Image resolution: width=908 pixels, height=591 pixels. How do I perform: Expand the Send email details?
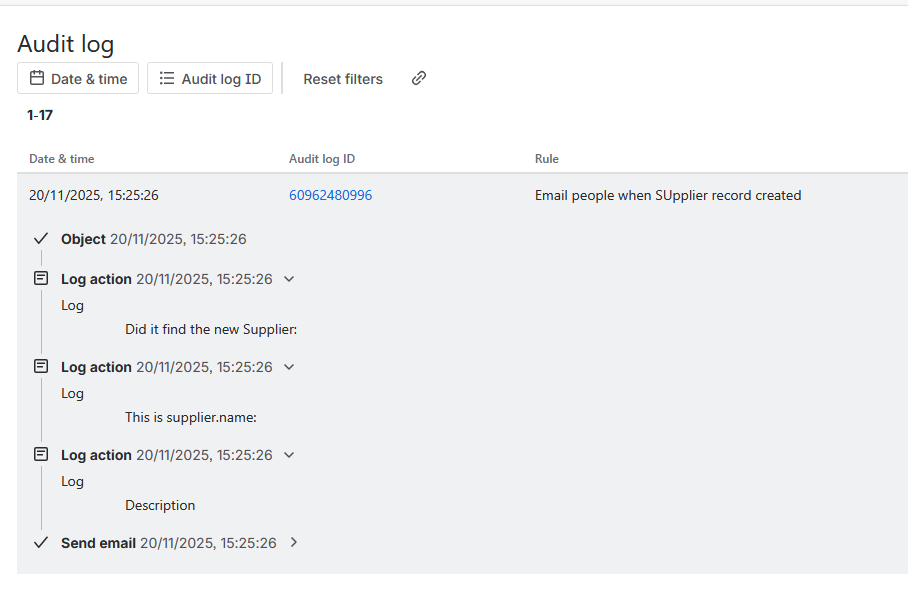click(293, 543)
